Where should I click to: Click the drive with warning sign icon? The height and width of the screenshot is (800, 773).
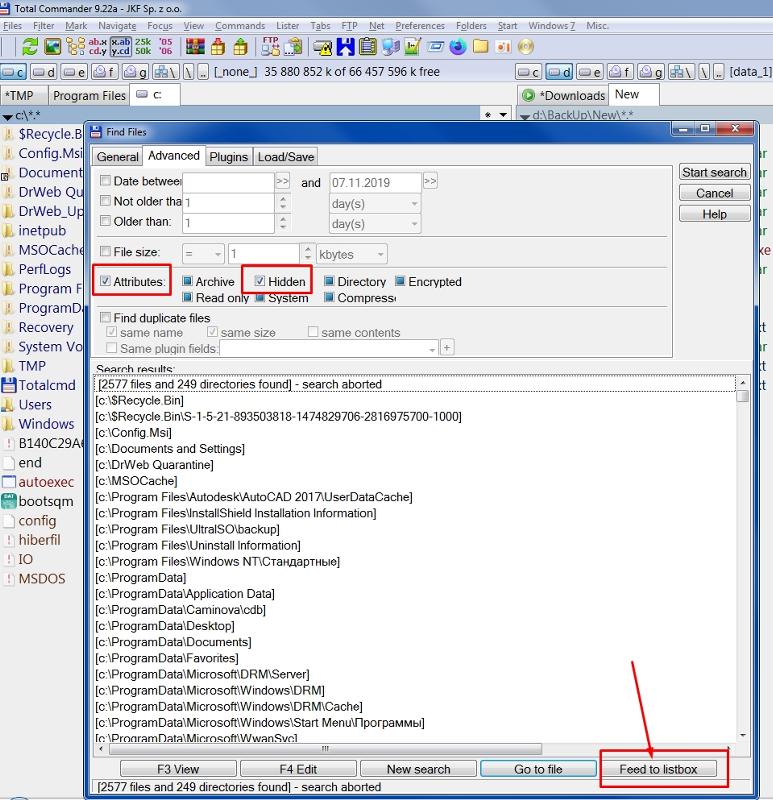pos(323,48)
